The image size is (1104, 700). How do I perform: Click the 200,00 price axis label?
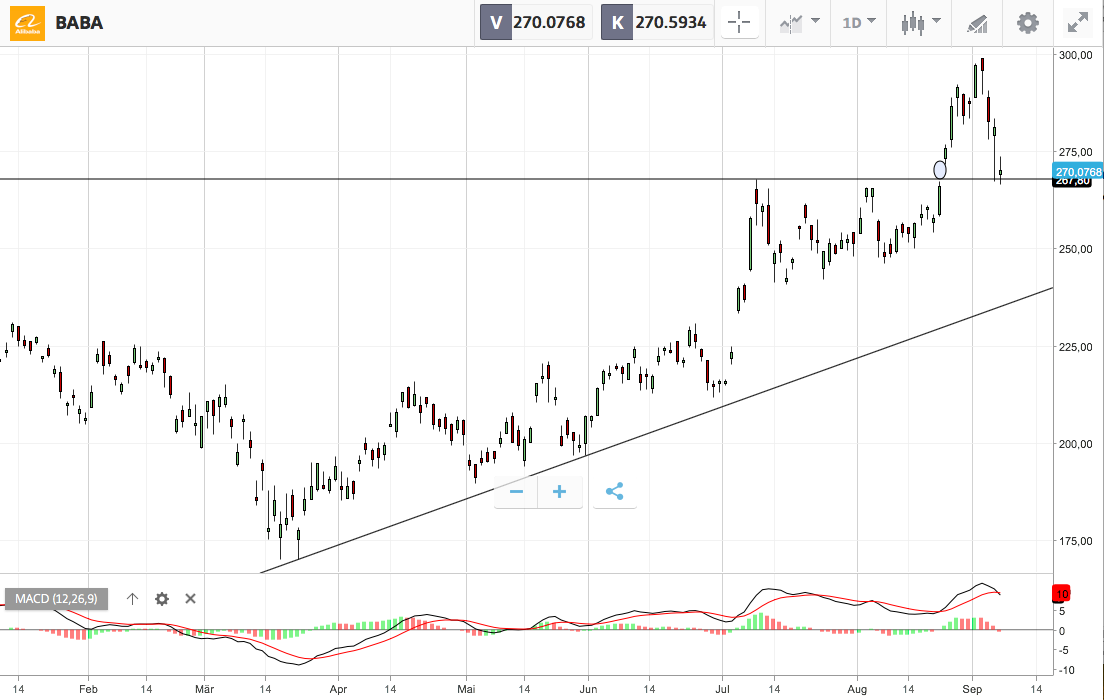pyautogui.click(x=1076, y=444)
